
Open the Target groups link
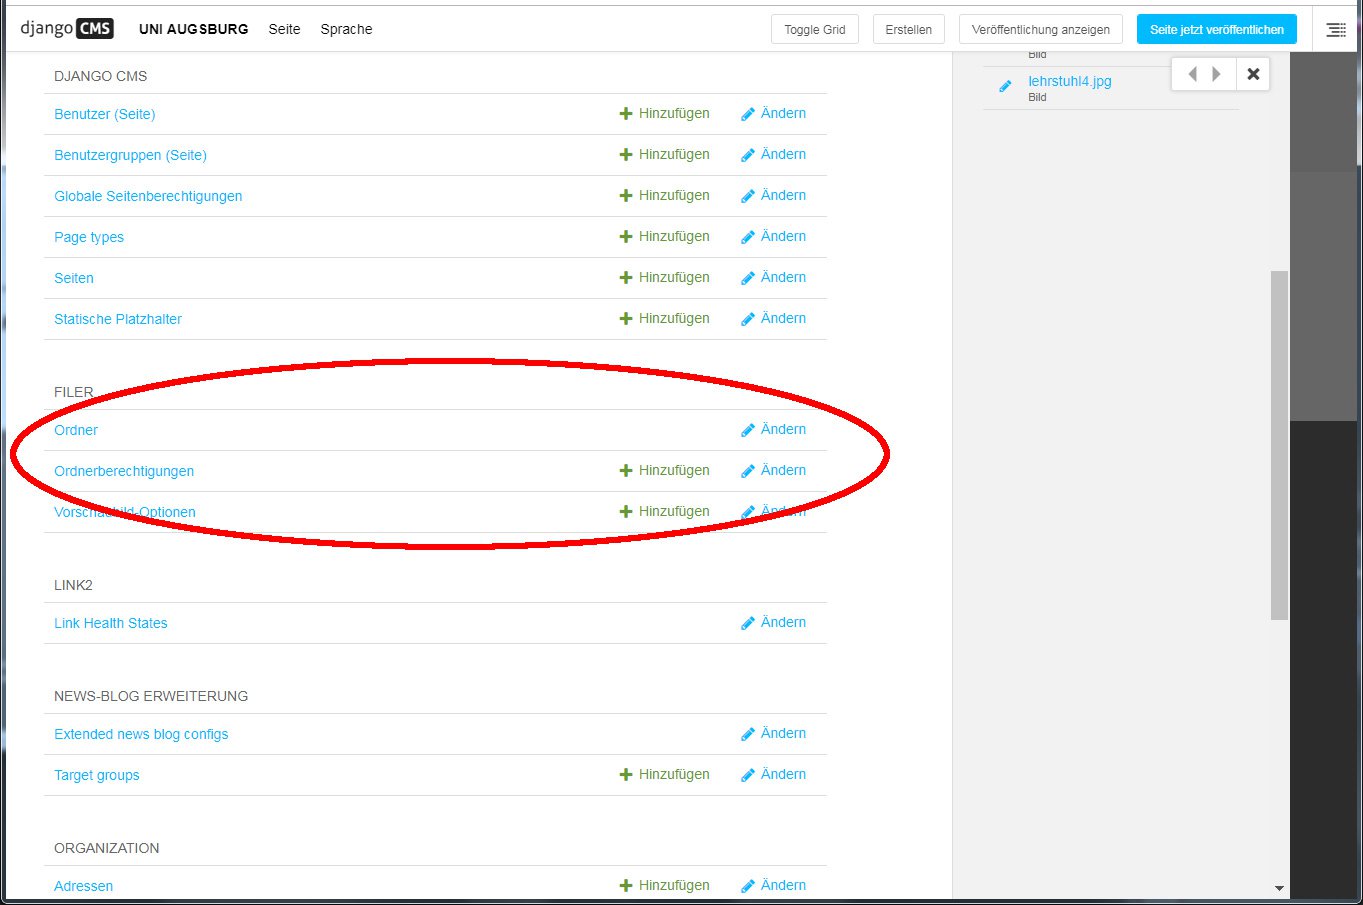(97, 775)
